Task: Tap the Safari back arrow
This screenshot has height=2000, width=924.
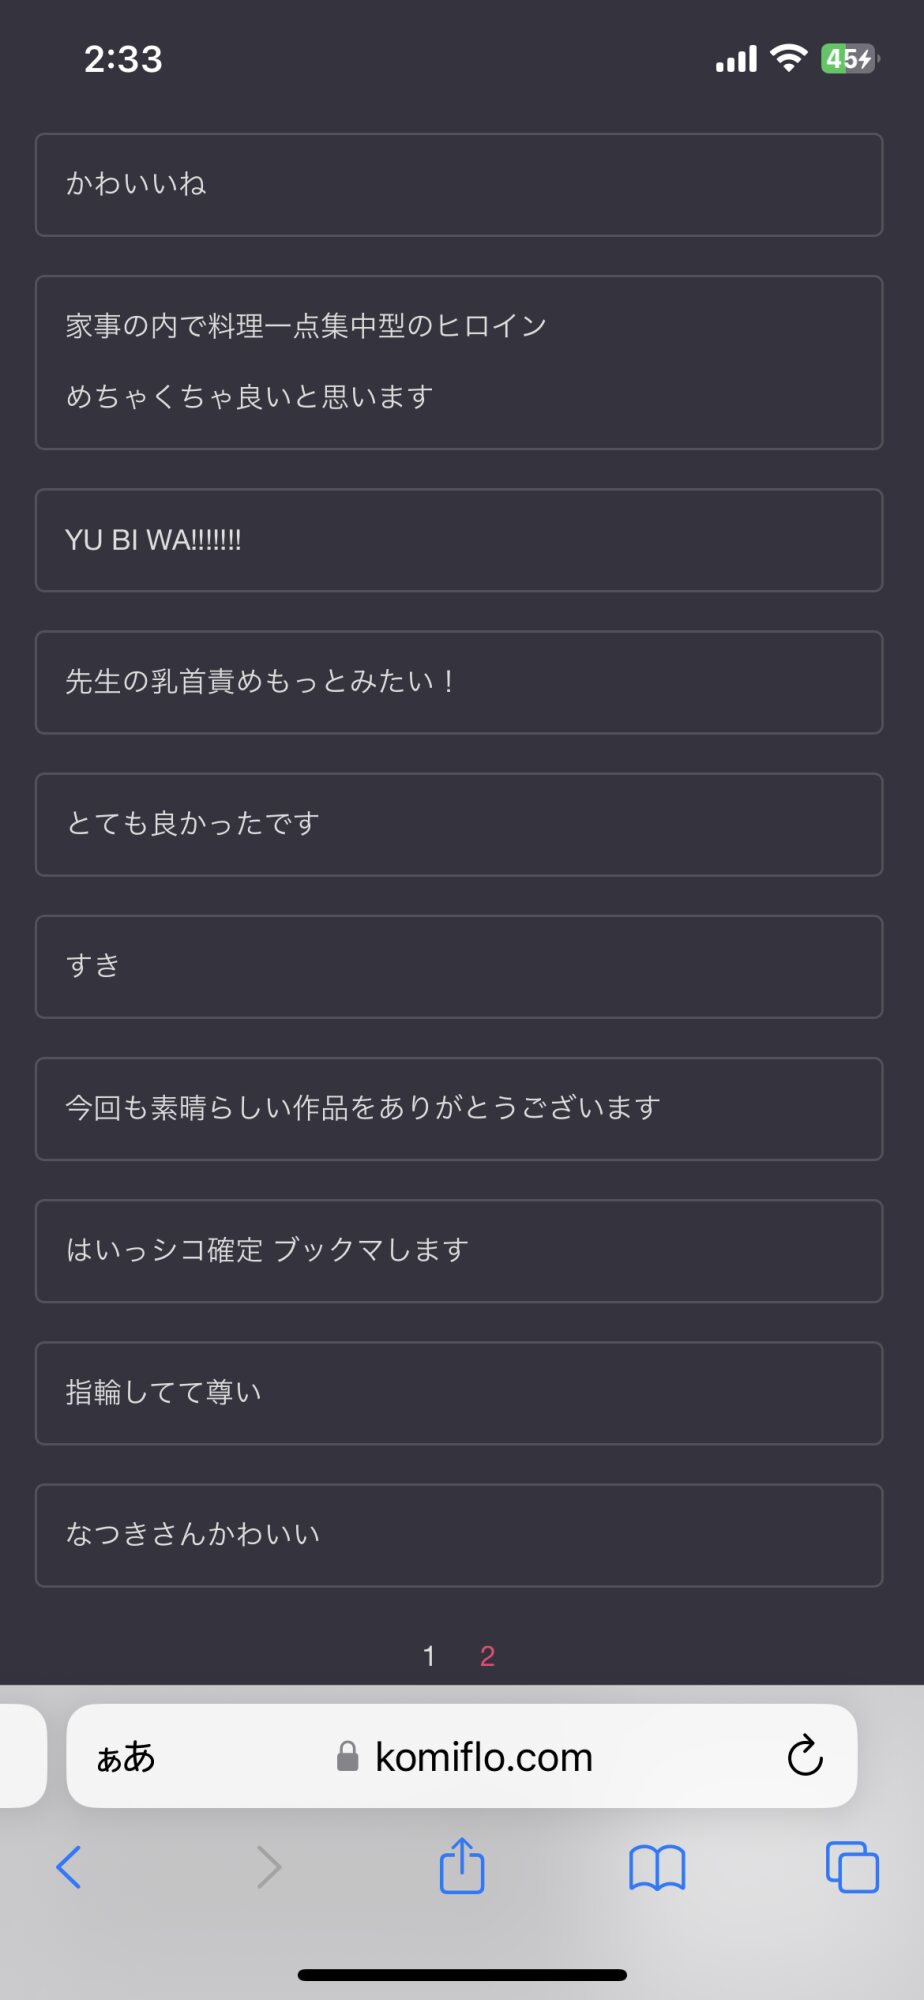Action: 69,1867
